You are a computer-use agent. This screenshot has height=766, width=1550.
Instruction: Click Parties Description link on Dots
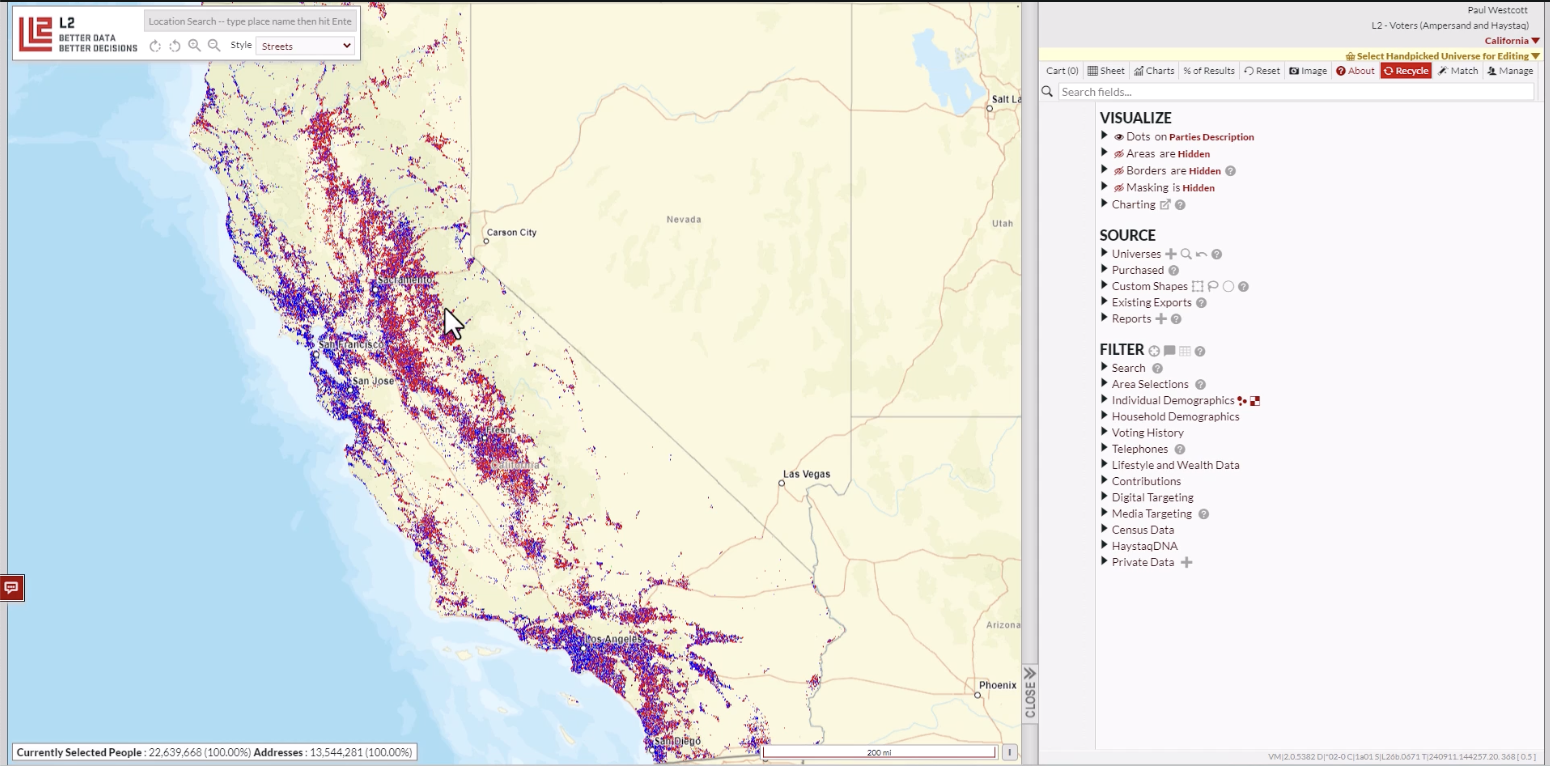coord(1211,137)
